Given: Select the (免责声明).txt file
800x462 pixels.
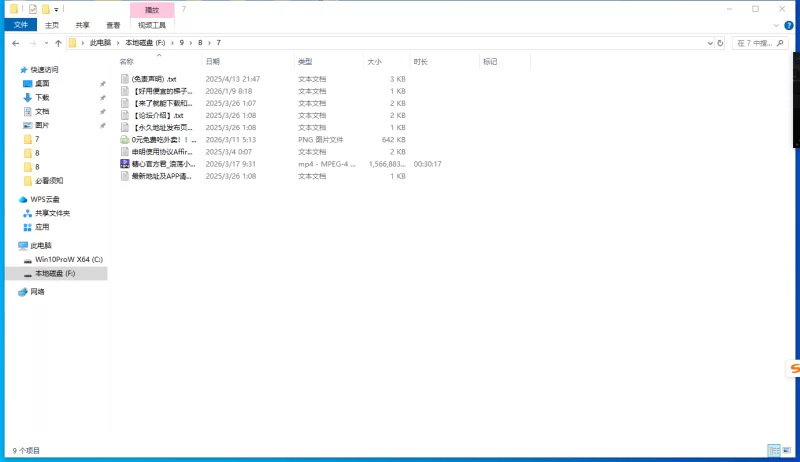Looking at the screenshot, I should (154, 79).
